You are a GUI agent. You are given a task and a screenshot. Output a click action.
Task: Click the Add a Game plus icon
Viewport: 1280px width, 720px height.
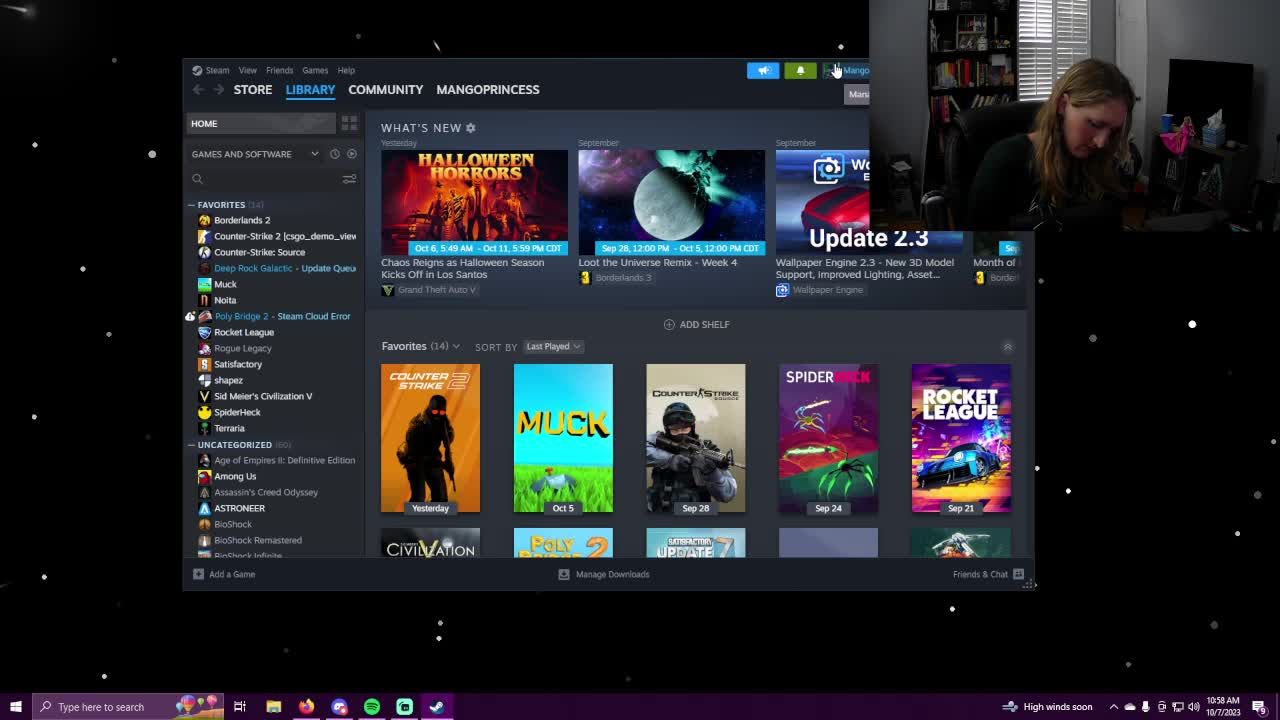coord(198,574)
